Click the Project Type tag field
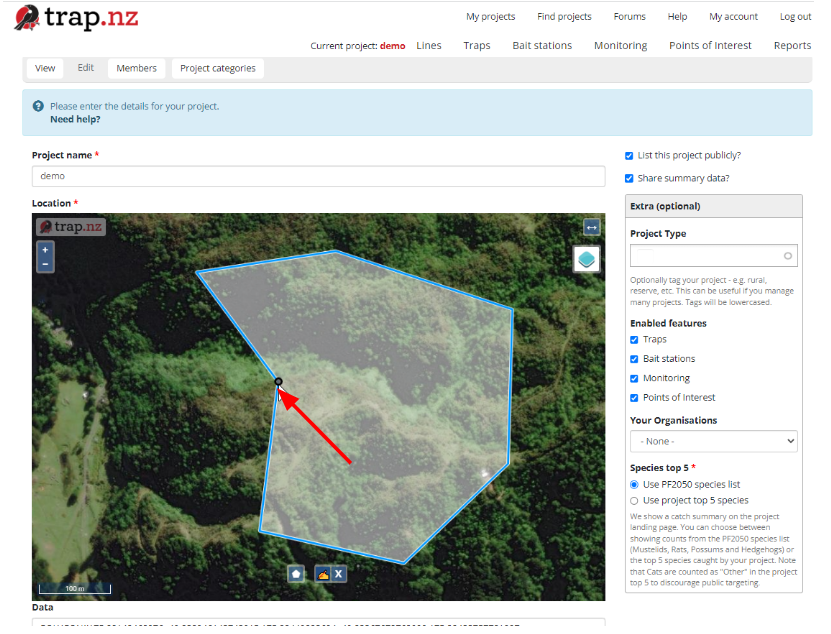 (x=713, y=256)
